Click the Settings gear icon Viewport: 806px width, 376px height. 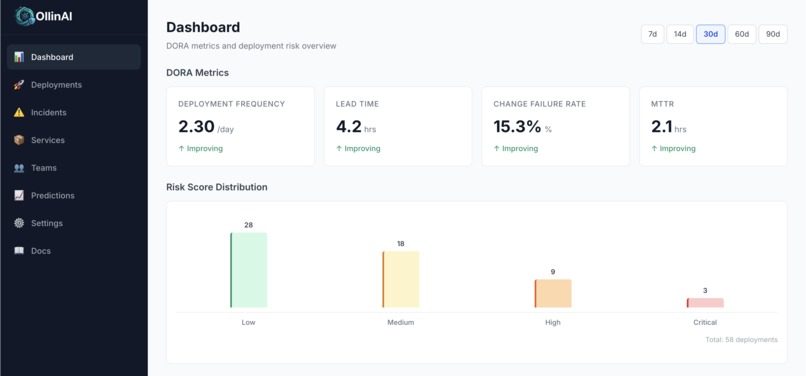click(19, 223)
